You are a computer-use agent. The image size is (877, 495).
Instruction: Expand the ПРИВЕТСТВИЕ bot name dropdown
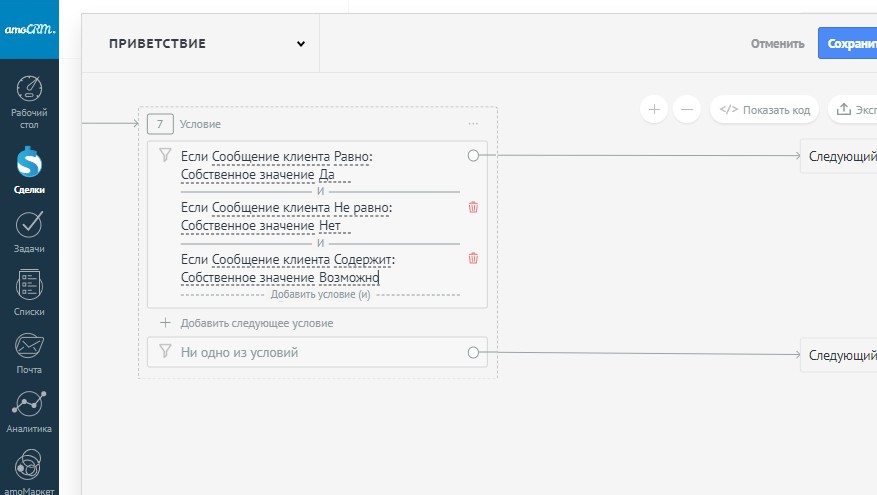(x=300, y=44)
